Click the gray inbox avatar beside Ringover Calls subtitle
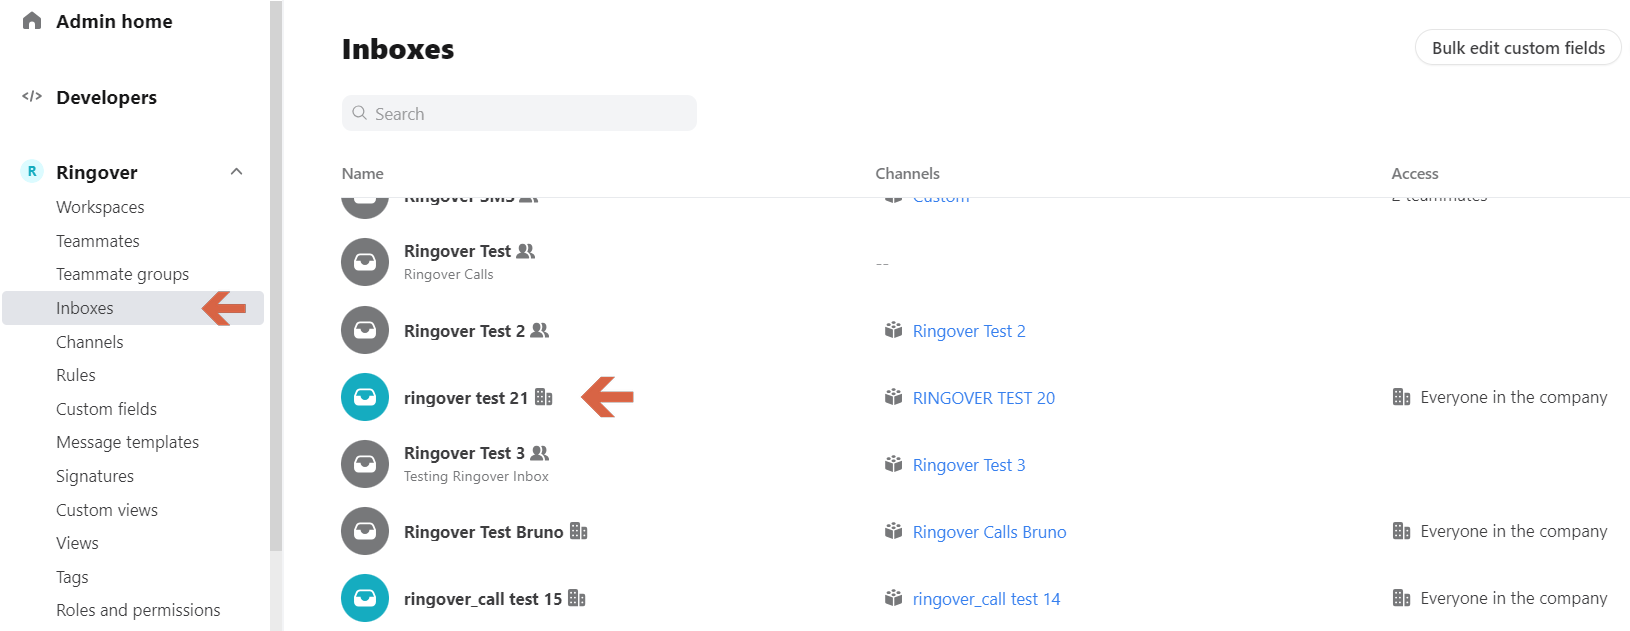Screen dimensions: 1630x631 click(365, 262)
